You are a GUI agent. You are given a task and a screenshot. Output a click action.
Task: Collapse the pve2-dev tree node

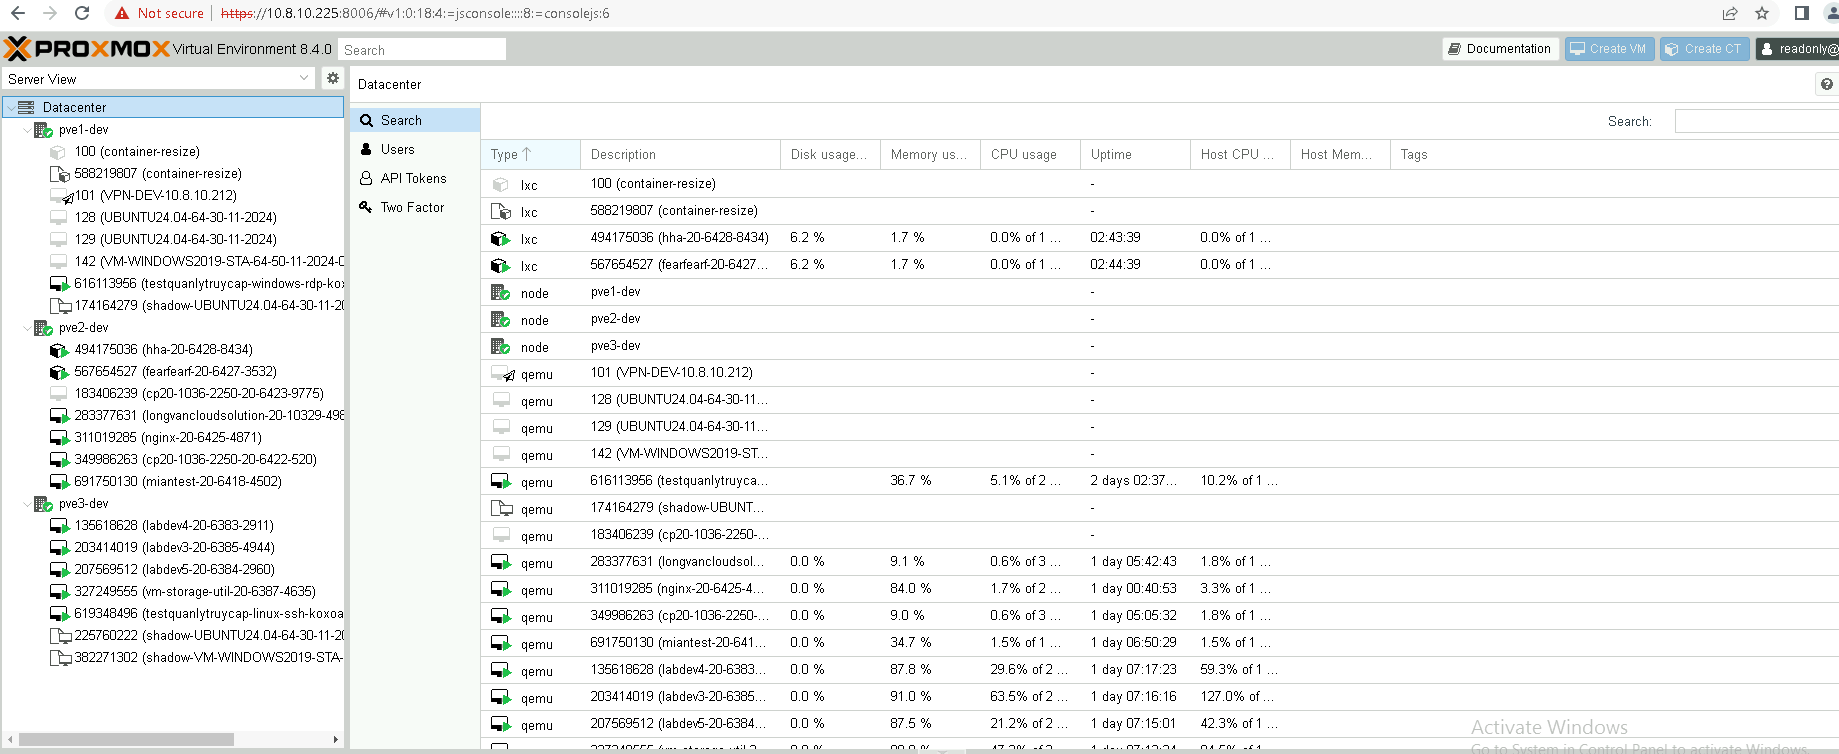click(x=27, y=328)
